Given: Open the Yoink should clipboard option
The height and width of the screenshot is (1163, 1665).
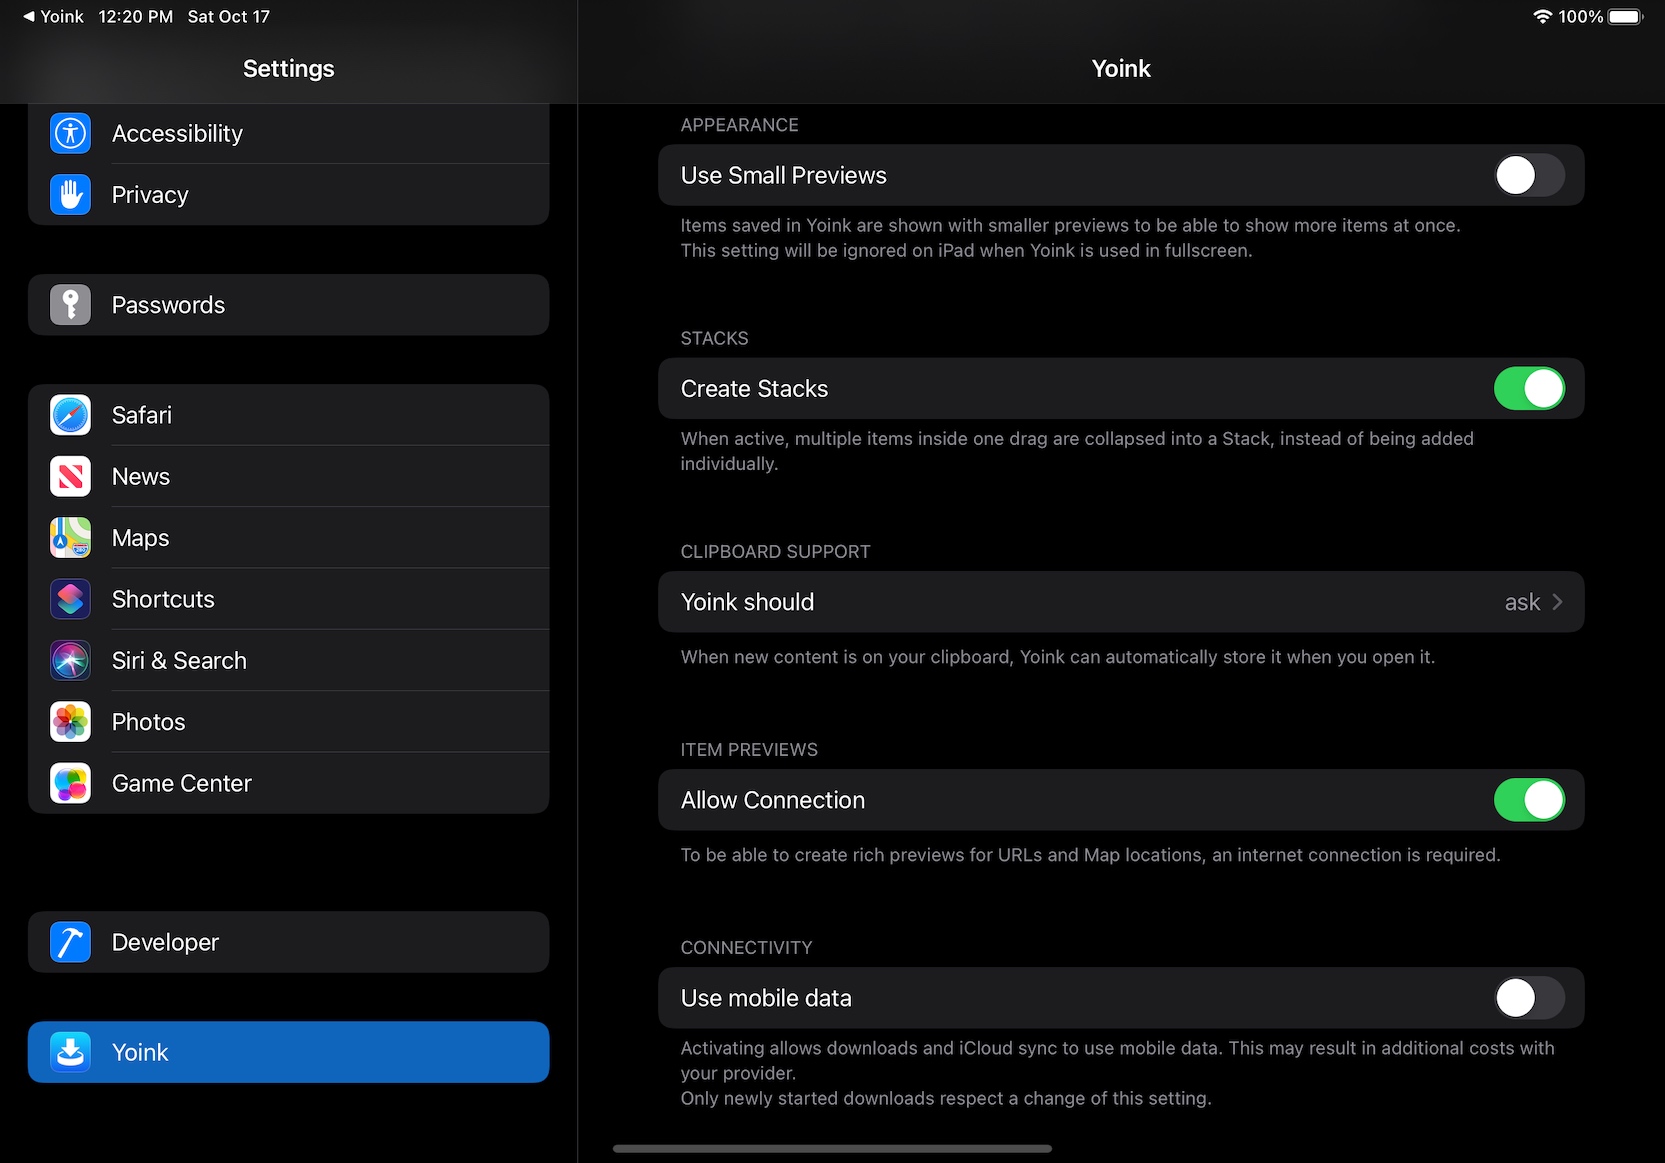Looking at the screenshot, I should point(1120,602).
